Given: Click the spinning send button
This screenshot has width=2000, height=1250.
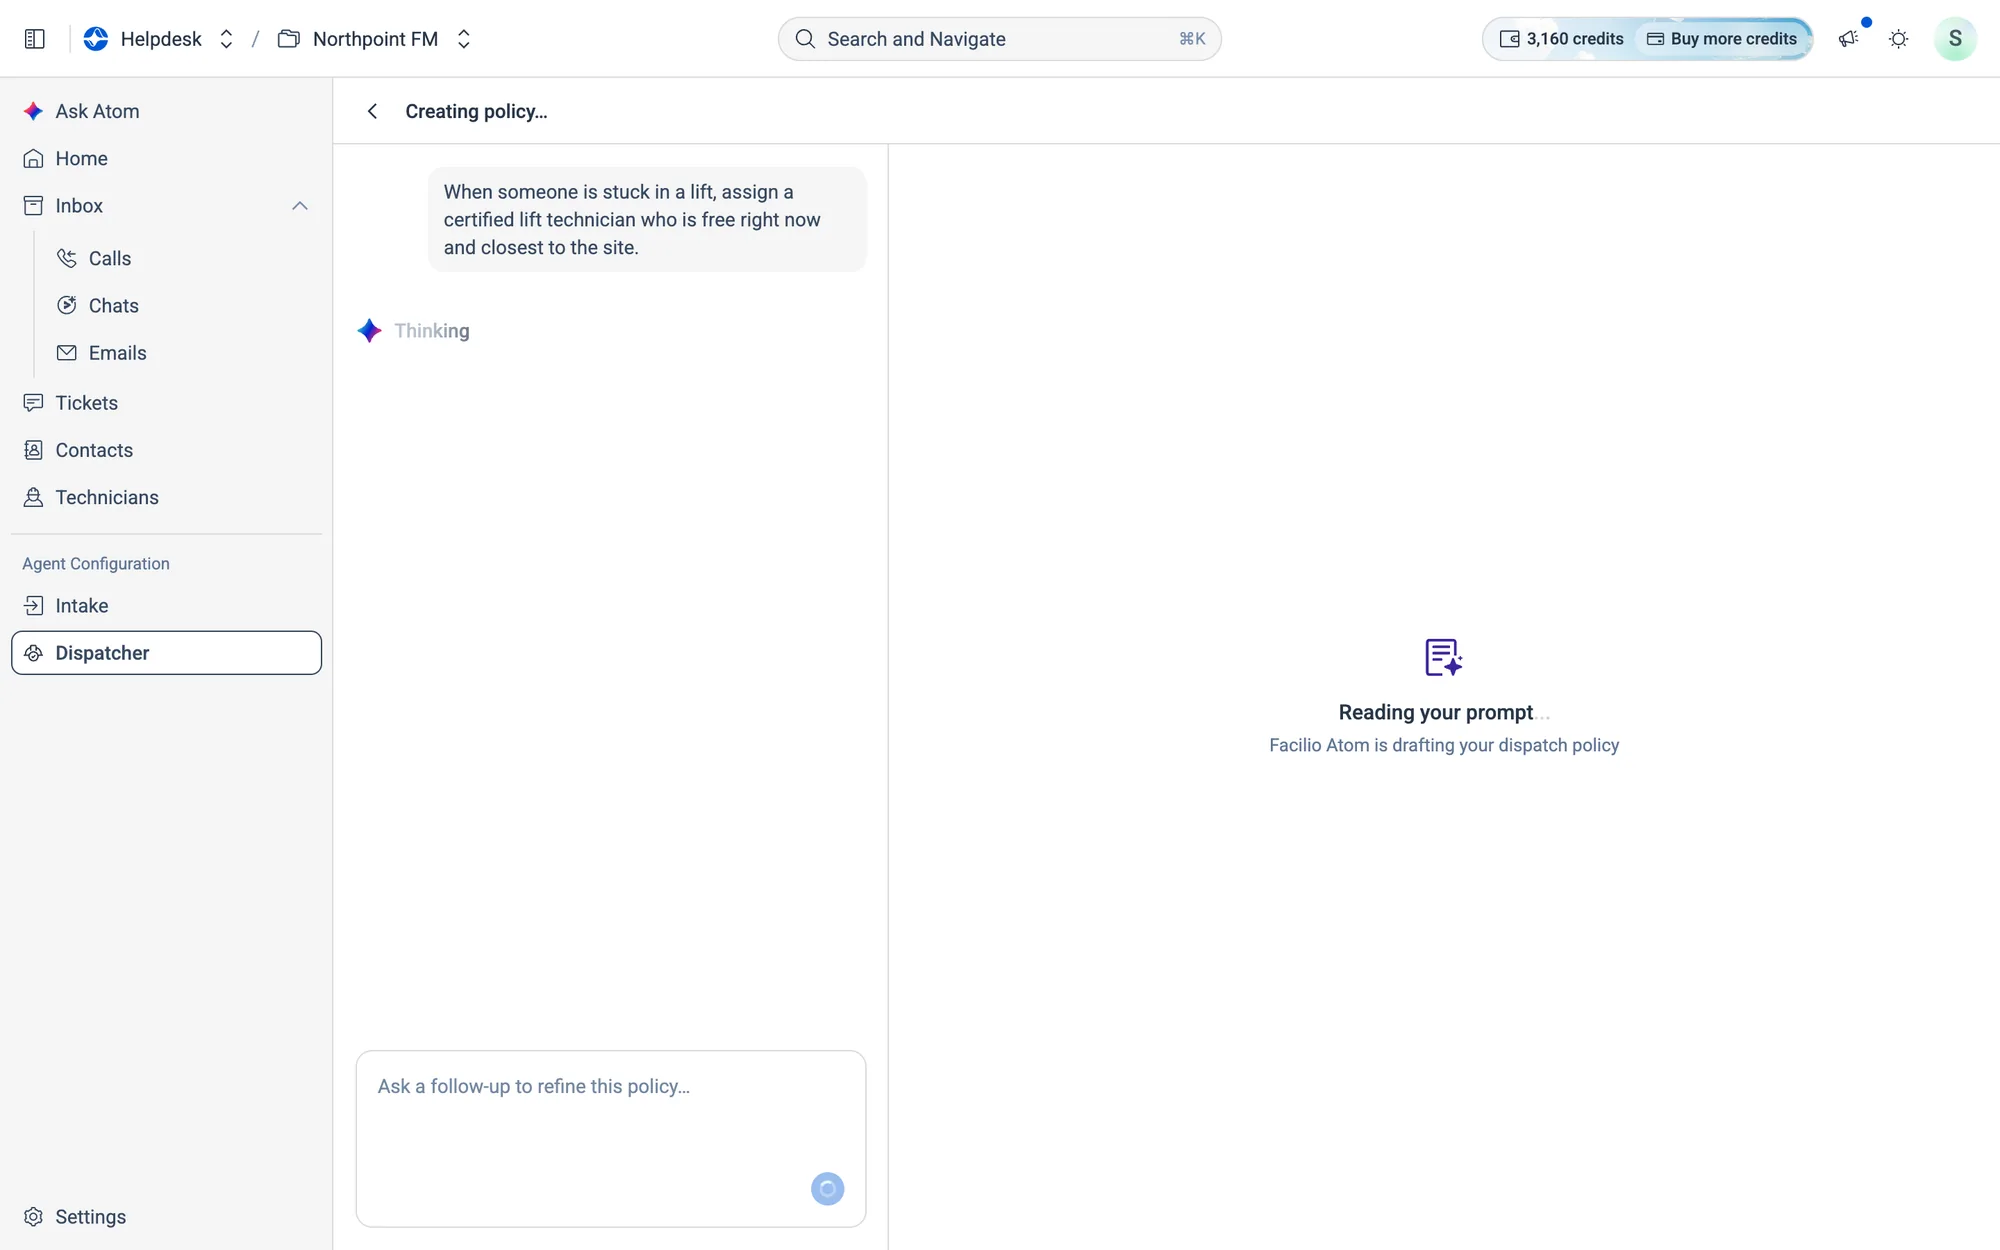Looking at the screenshot, I should [x=827, y=1189].
